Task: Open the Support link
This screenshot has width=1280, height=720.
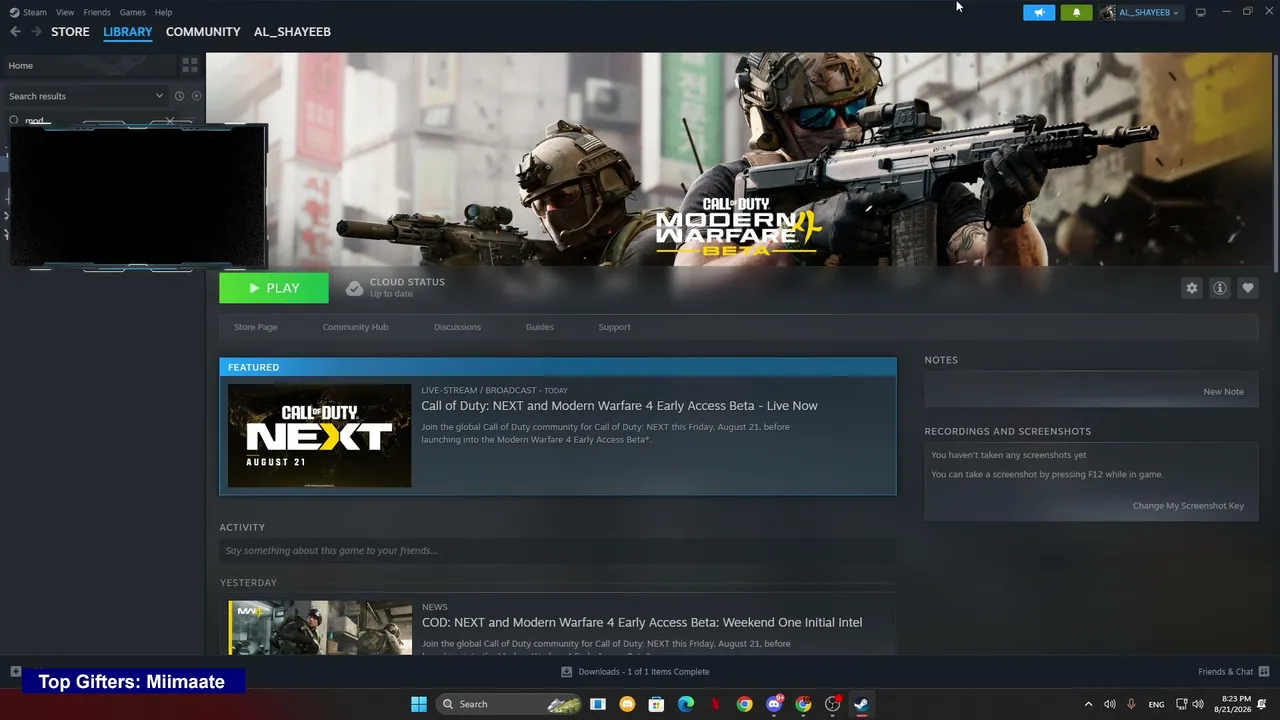Action: (614, 327)
